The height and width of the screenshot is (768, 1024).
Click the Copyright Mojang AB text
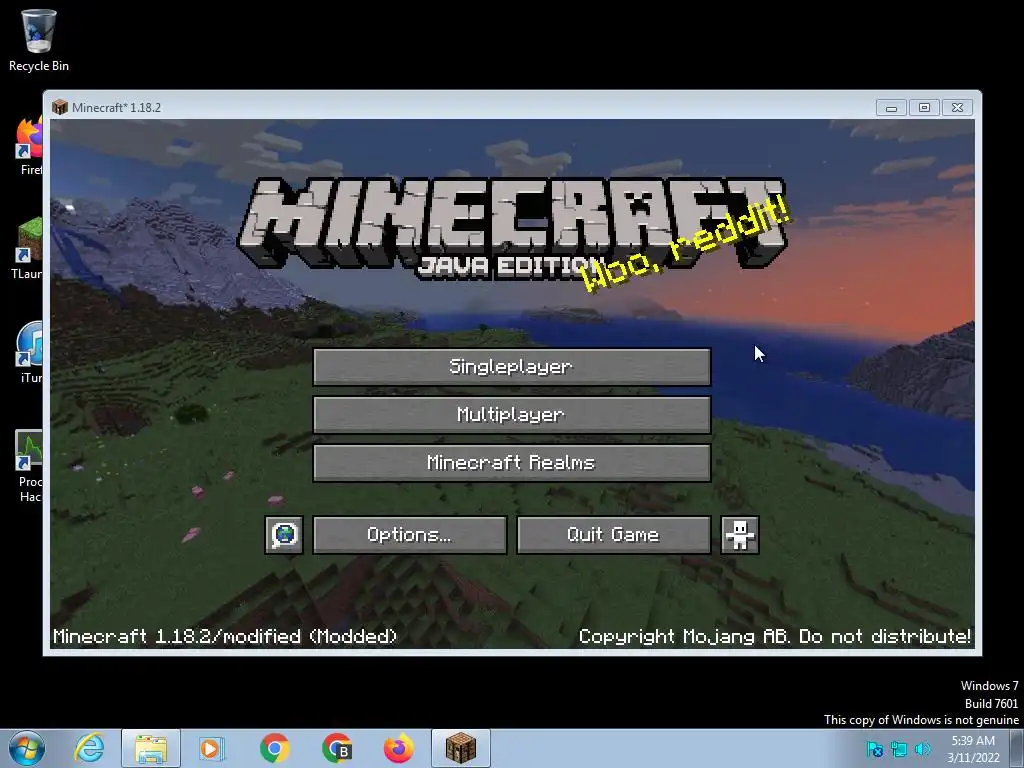click(x=775, y=636)
